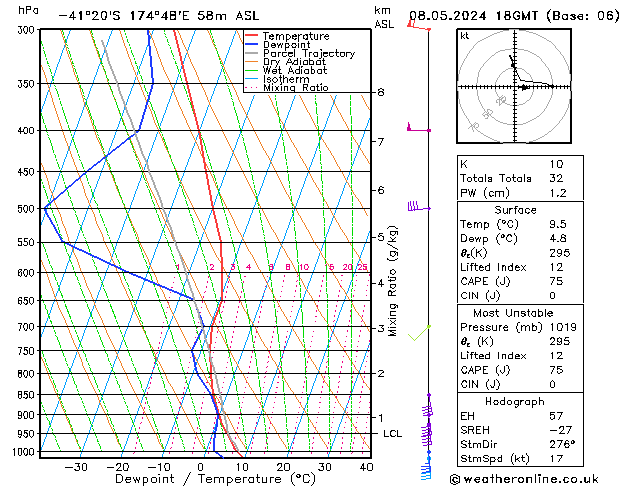Click the Dewpoint / Temperature axis label
Viewport: 629px width, 486px height.
coord(215,479)
